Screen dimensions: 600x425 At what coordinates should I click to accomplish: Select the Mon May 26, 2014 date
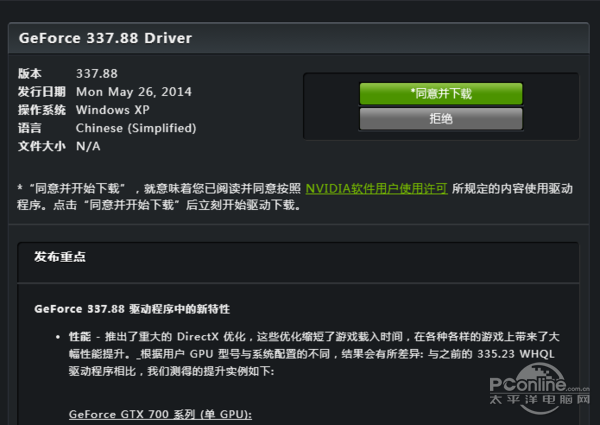[x=134, y=92]
